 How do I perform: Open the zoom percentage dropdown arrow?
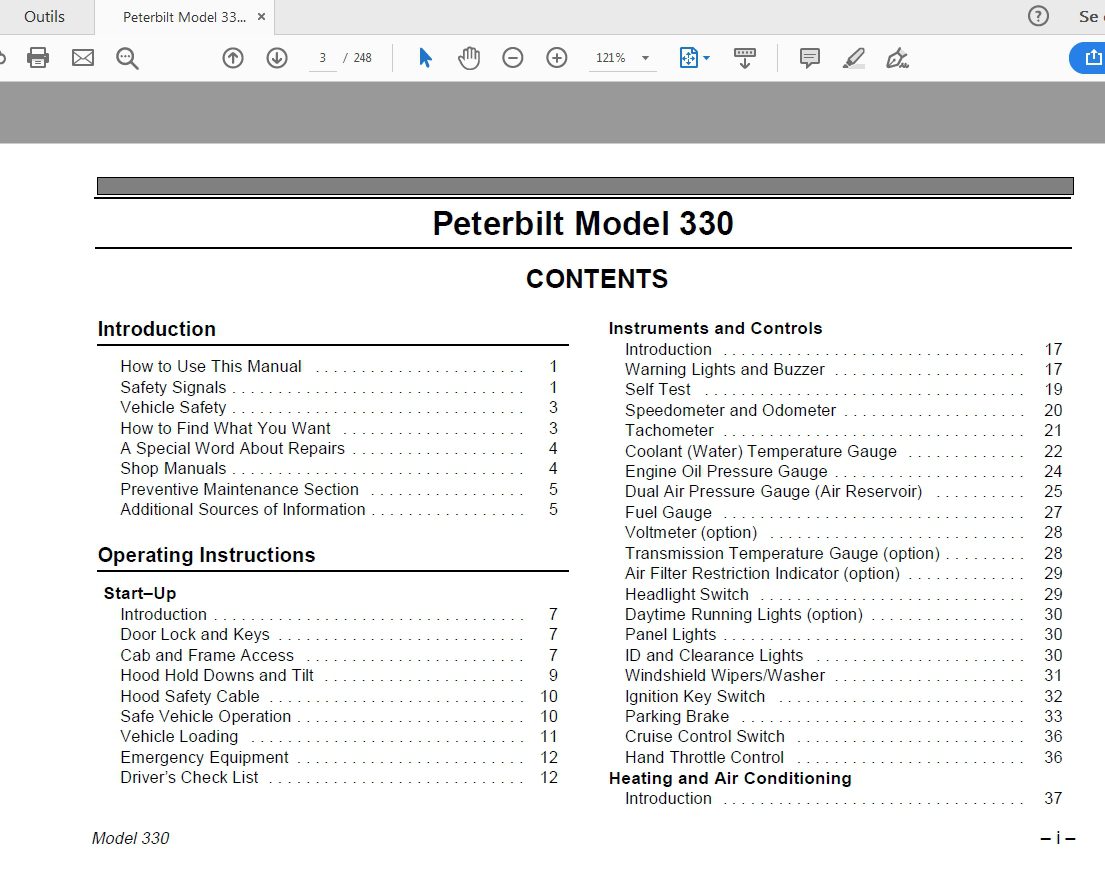[x=645, y=58]
